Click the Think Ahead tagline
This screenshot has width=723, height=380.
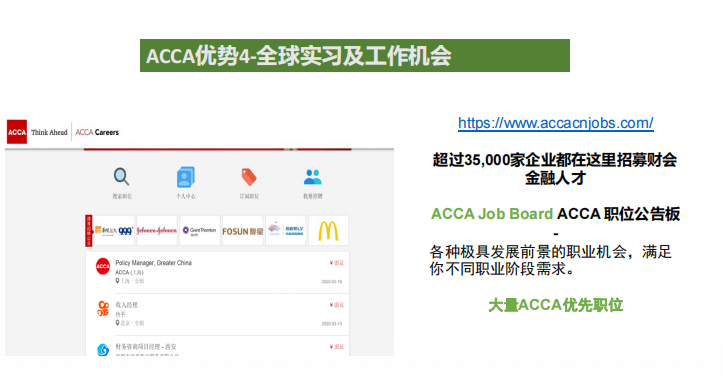point(49,132)
